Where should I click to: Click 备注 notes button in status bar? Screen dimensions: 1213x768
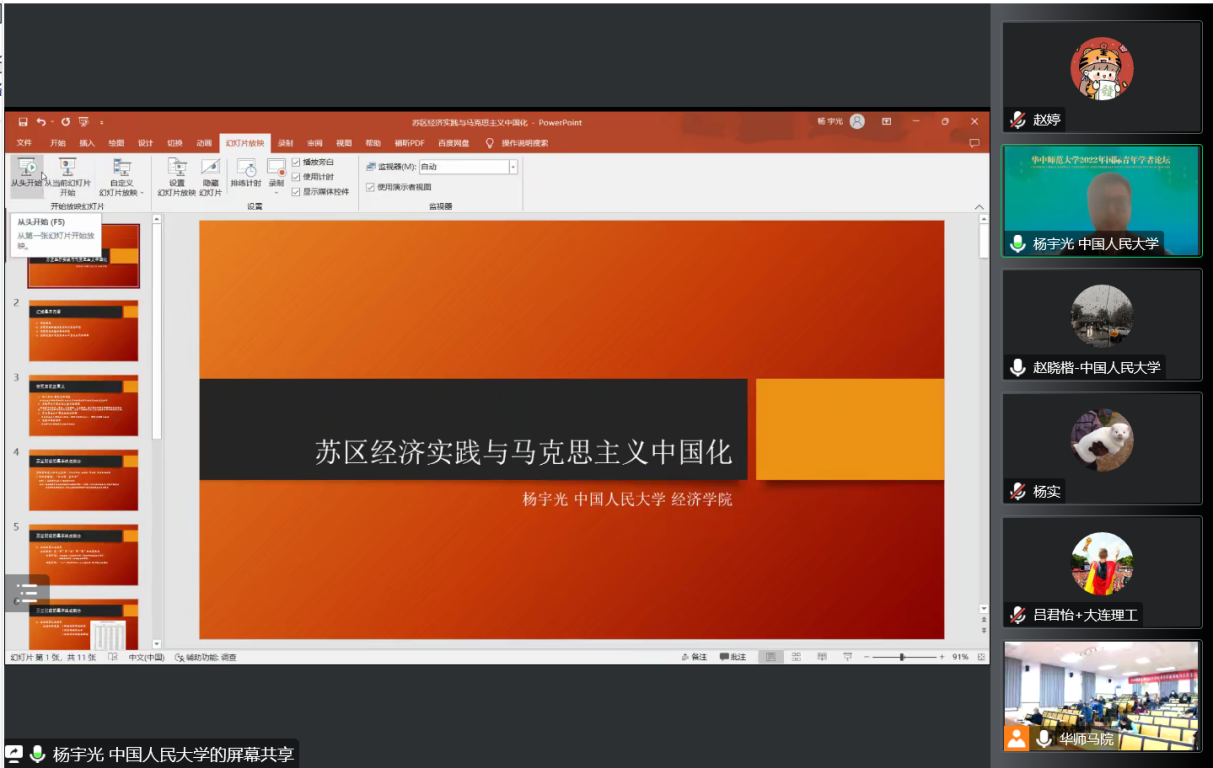694,657
